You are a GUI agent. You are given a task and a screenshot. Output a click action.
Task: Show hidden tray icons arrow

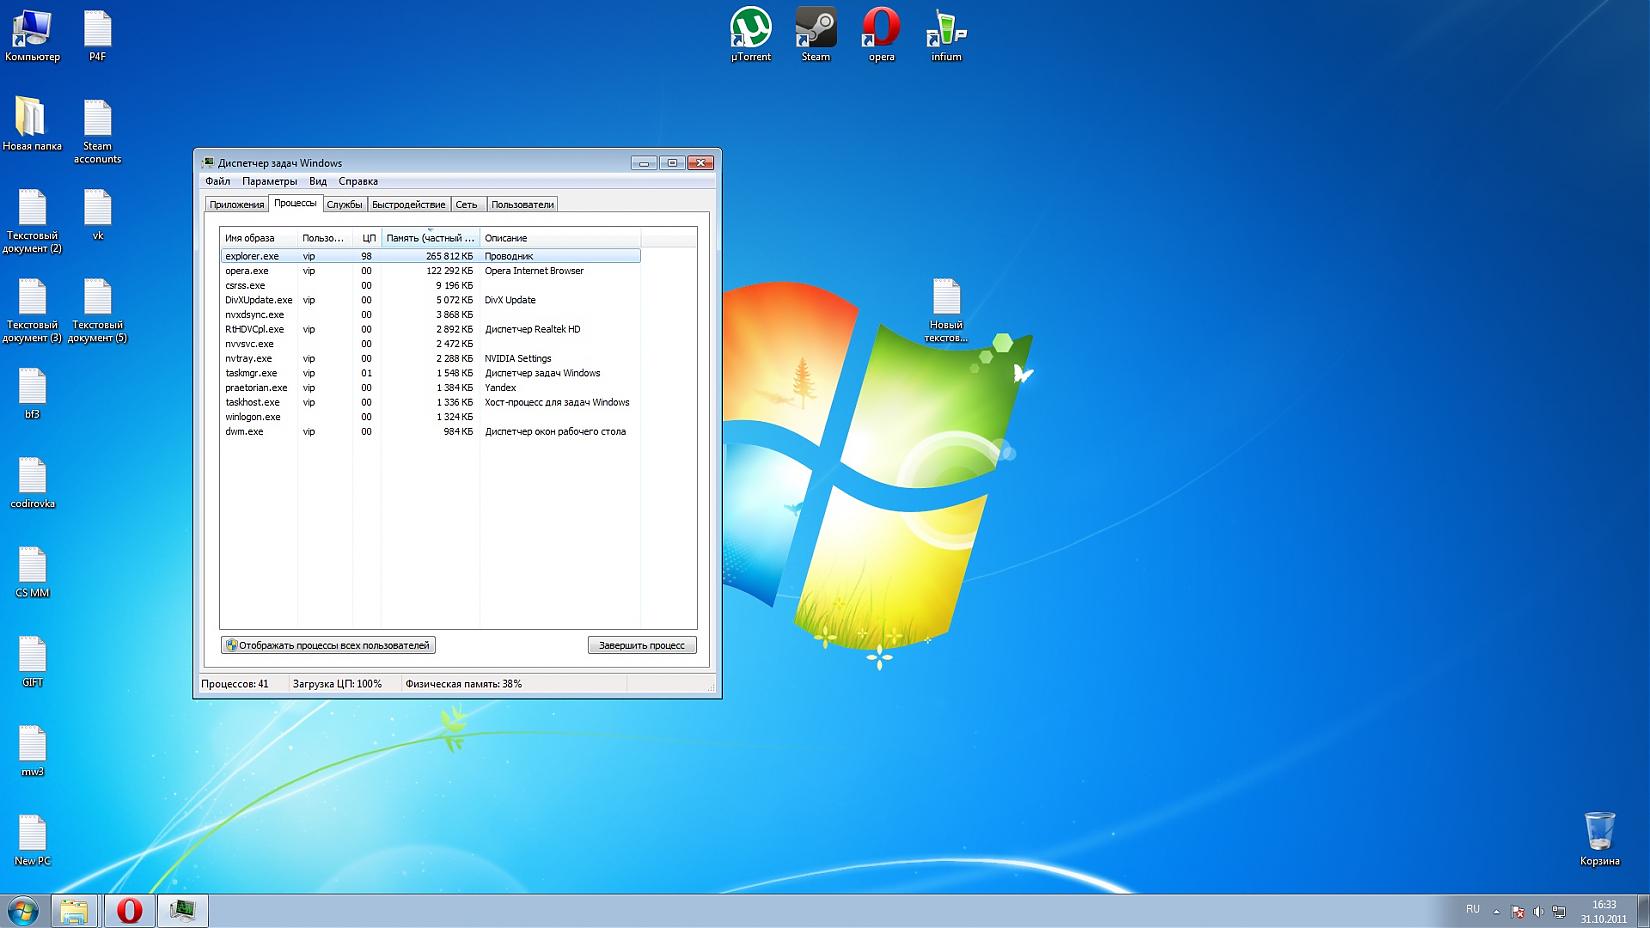coord(1496,911)
